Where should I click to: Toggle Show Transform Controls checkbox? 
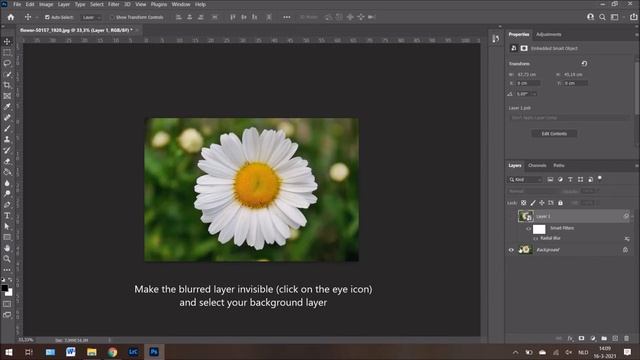(x=112, y=17)
